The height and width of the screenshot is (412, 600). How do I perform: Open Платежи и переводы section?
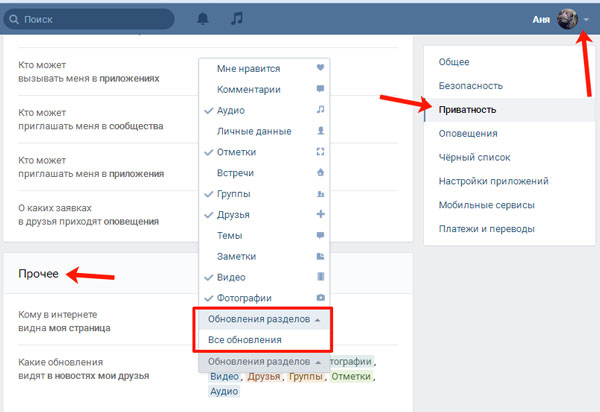tap(486, 229)
